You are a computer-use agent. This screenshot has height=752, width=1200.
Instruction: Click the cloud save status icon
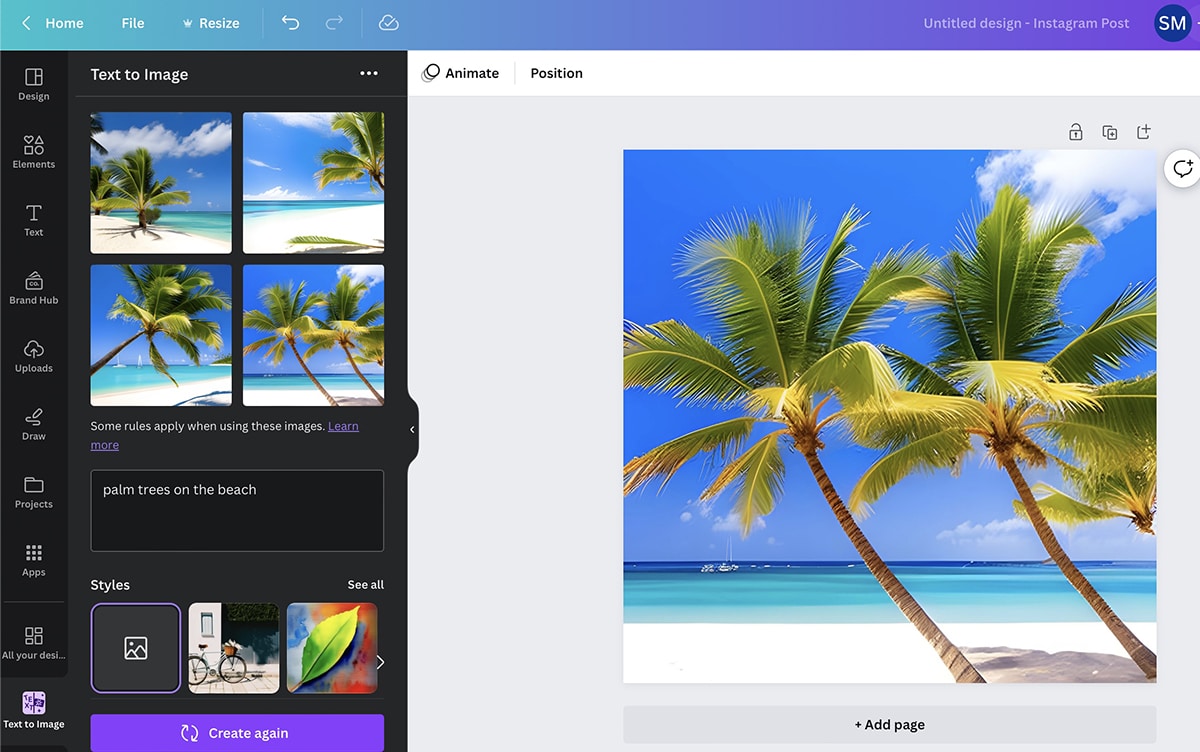(389, 23)
